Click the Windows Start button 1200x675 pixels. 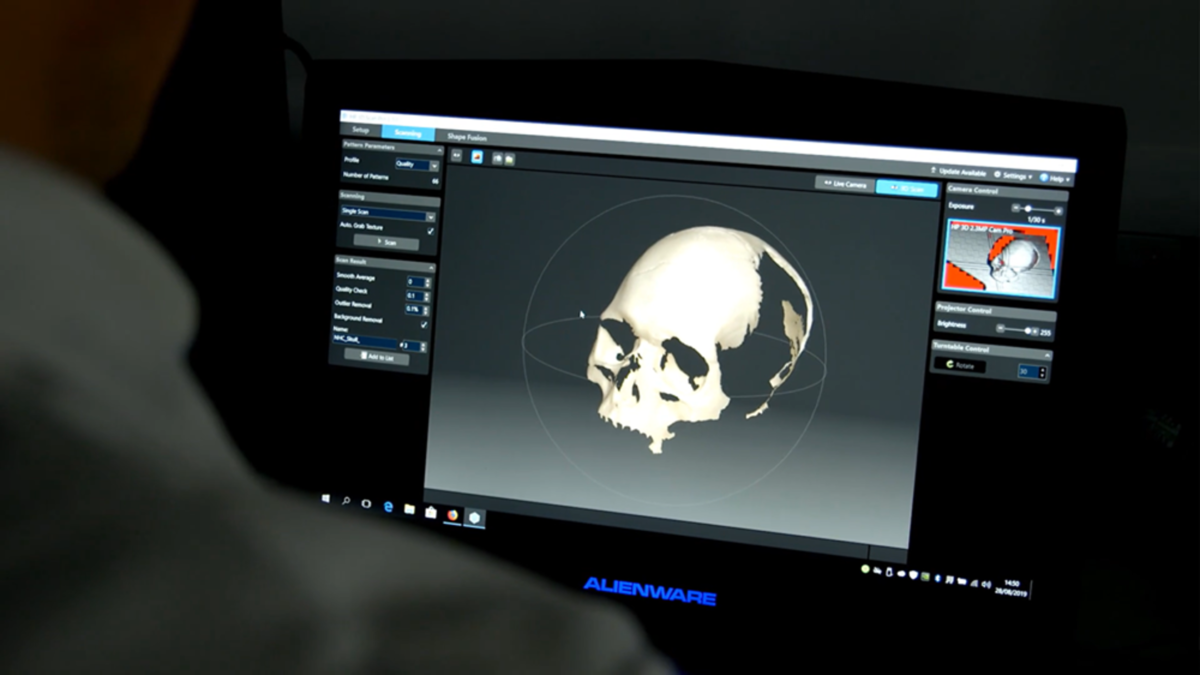point(326,497)
